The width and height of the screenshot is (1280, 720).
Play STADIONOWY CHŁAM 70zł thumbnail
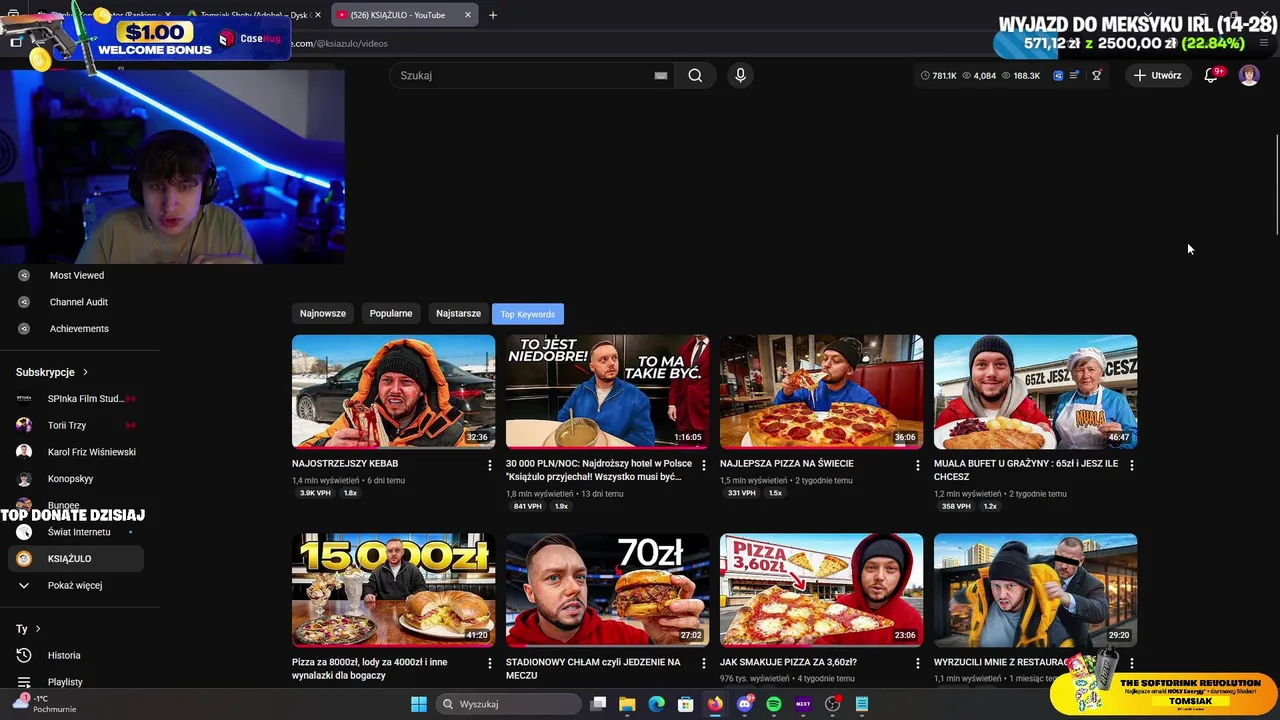pos(607,590)
